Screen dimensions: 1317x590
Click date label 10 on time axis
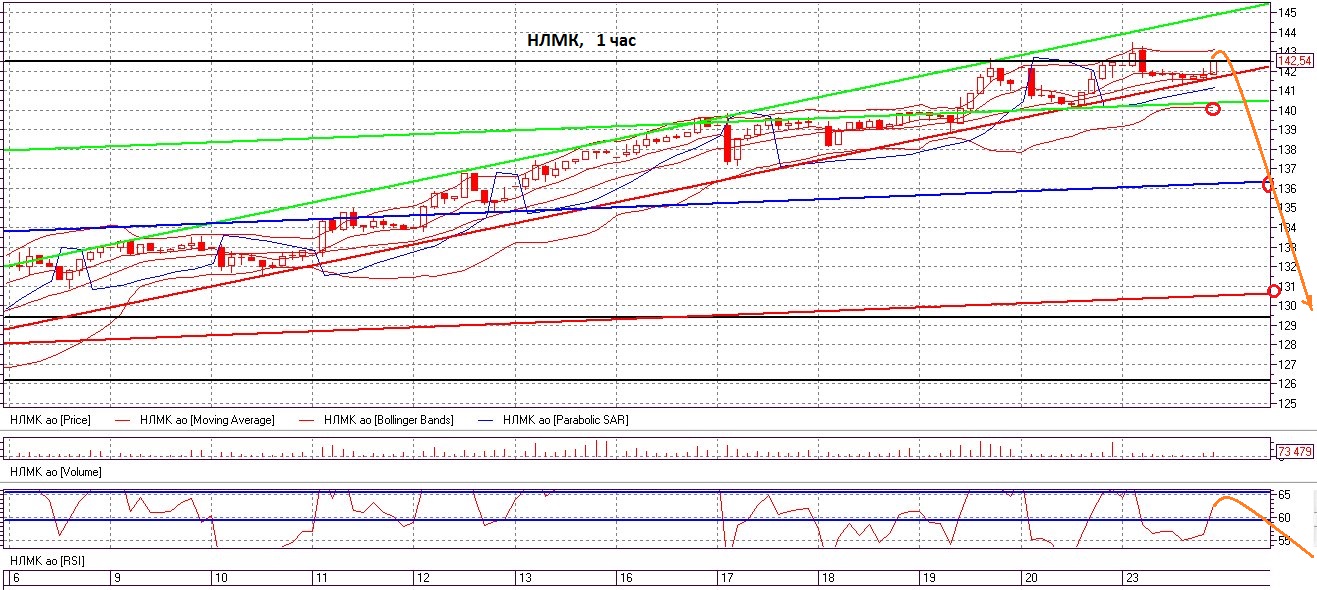pos(220,579)
